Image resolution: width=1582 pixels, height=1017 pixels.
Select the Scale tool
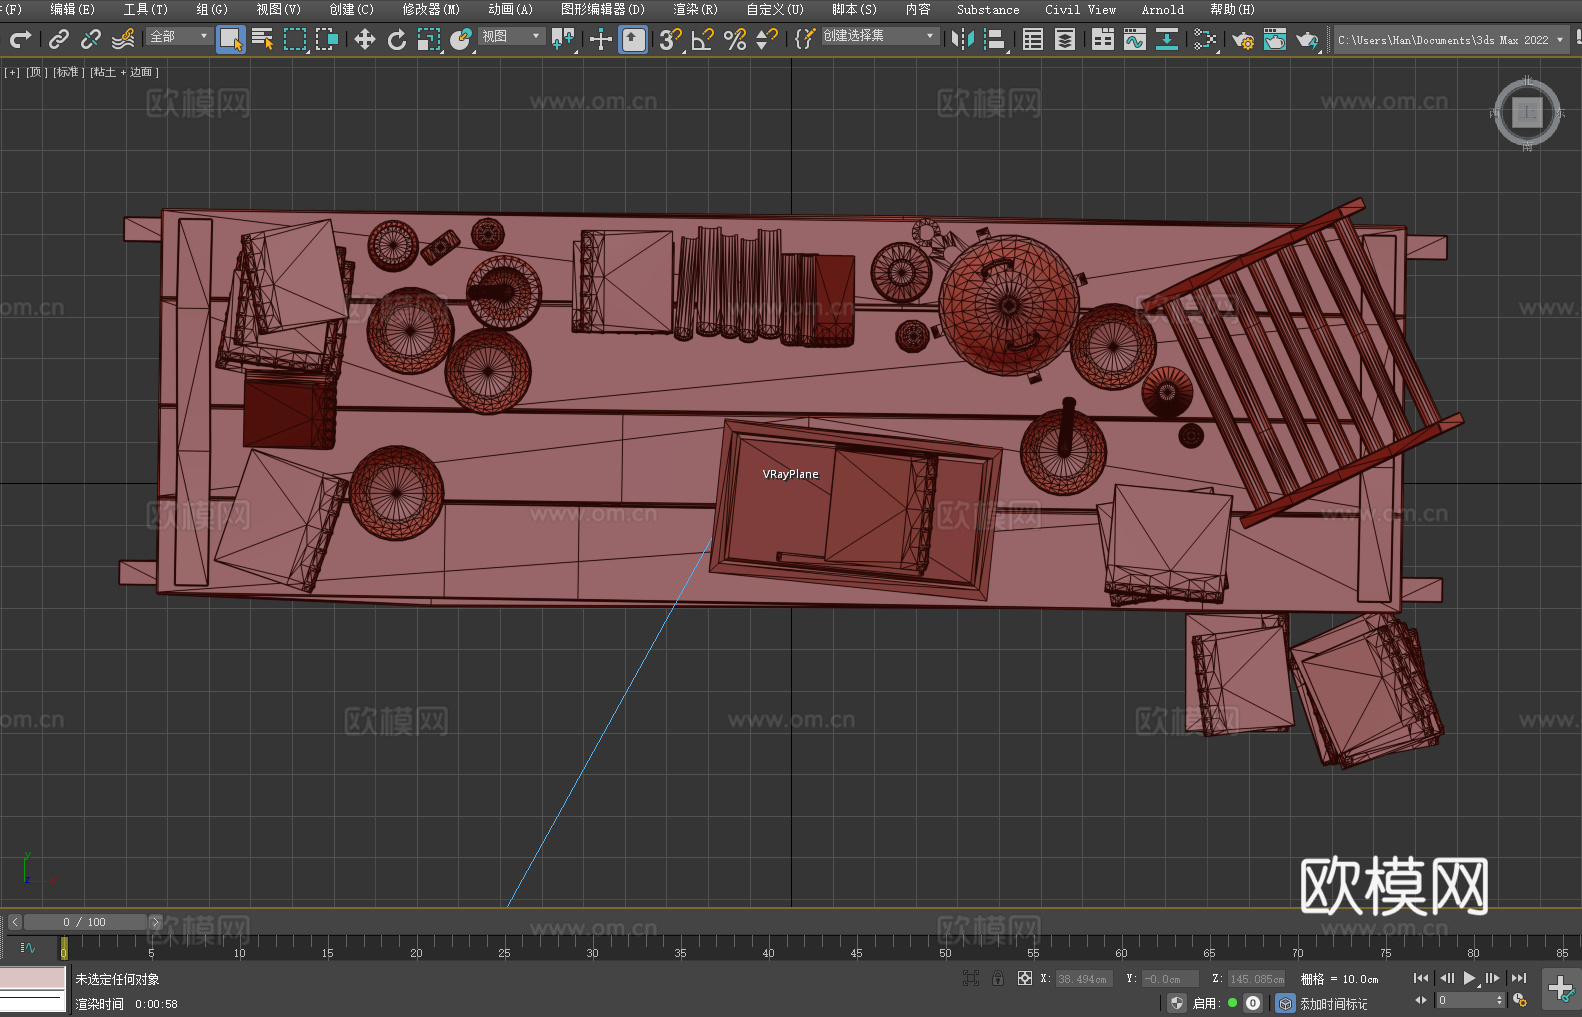429,39
